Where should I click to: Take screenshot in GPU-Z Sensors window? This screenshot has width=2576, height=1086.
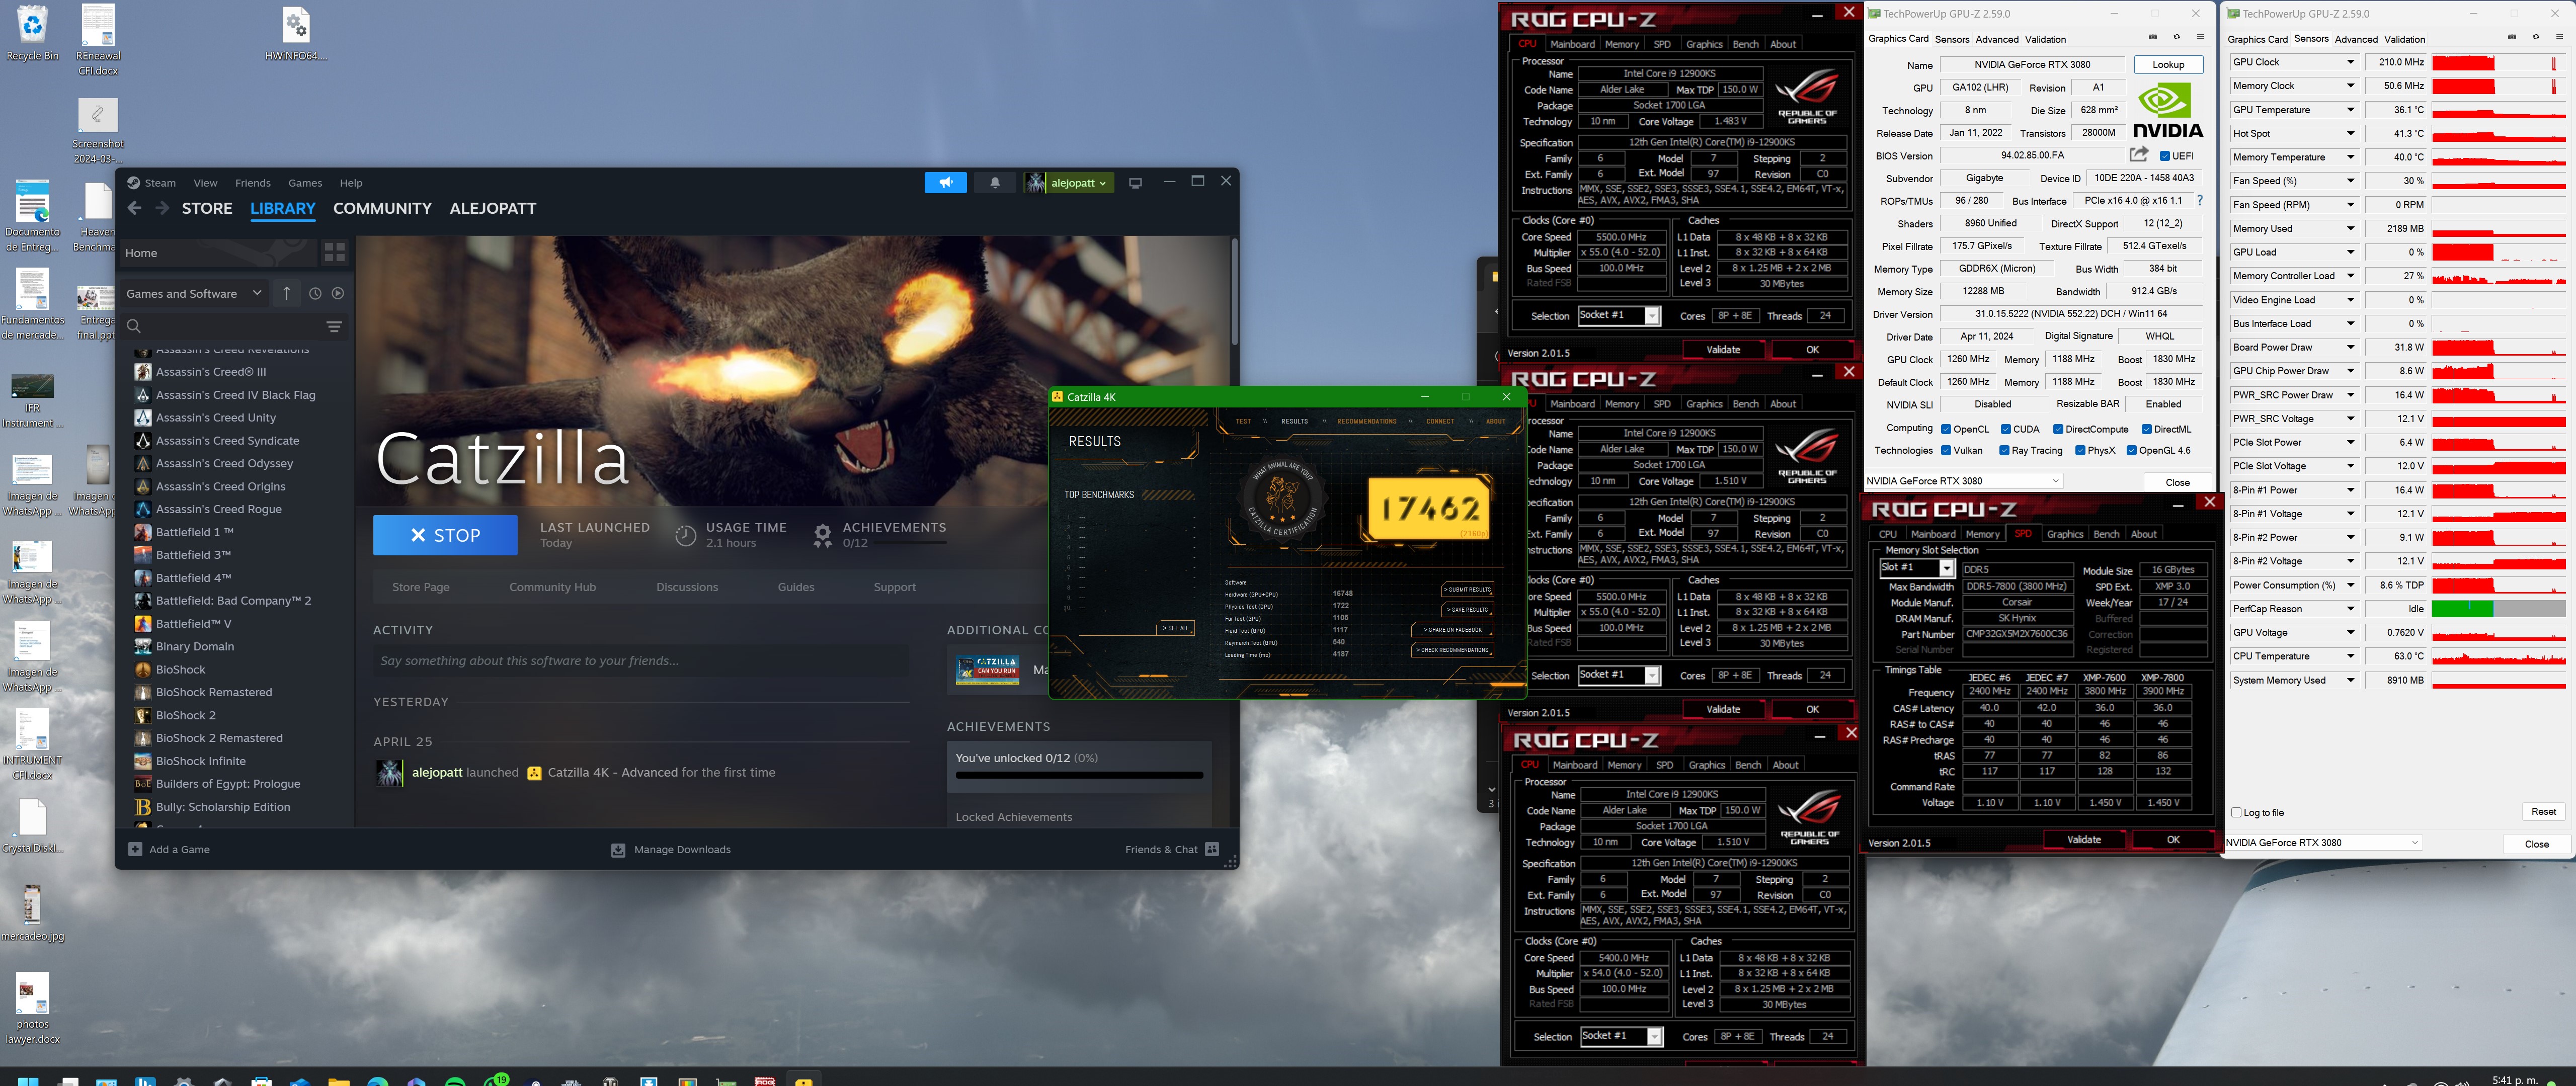2512,37
